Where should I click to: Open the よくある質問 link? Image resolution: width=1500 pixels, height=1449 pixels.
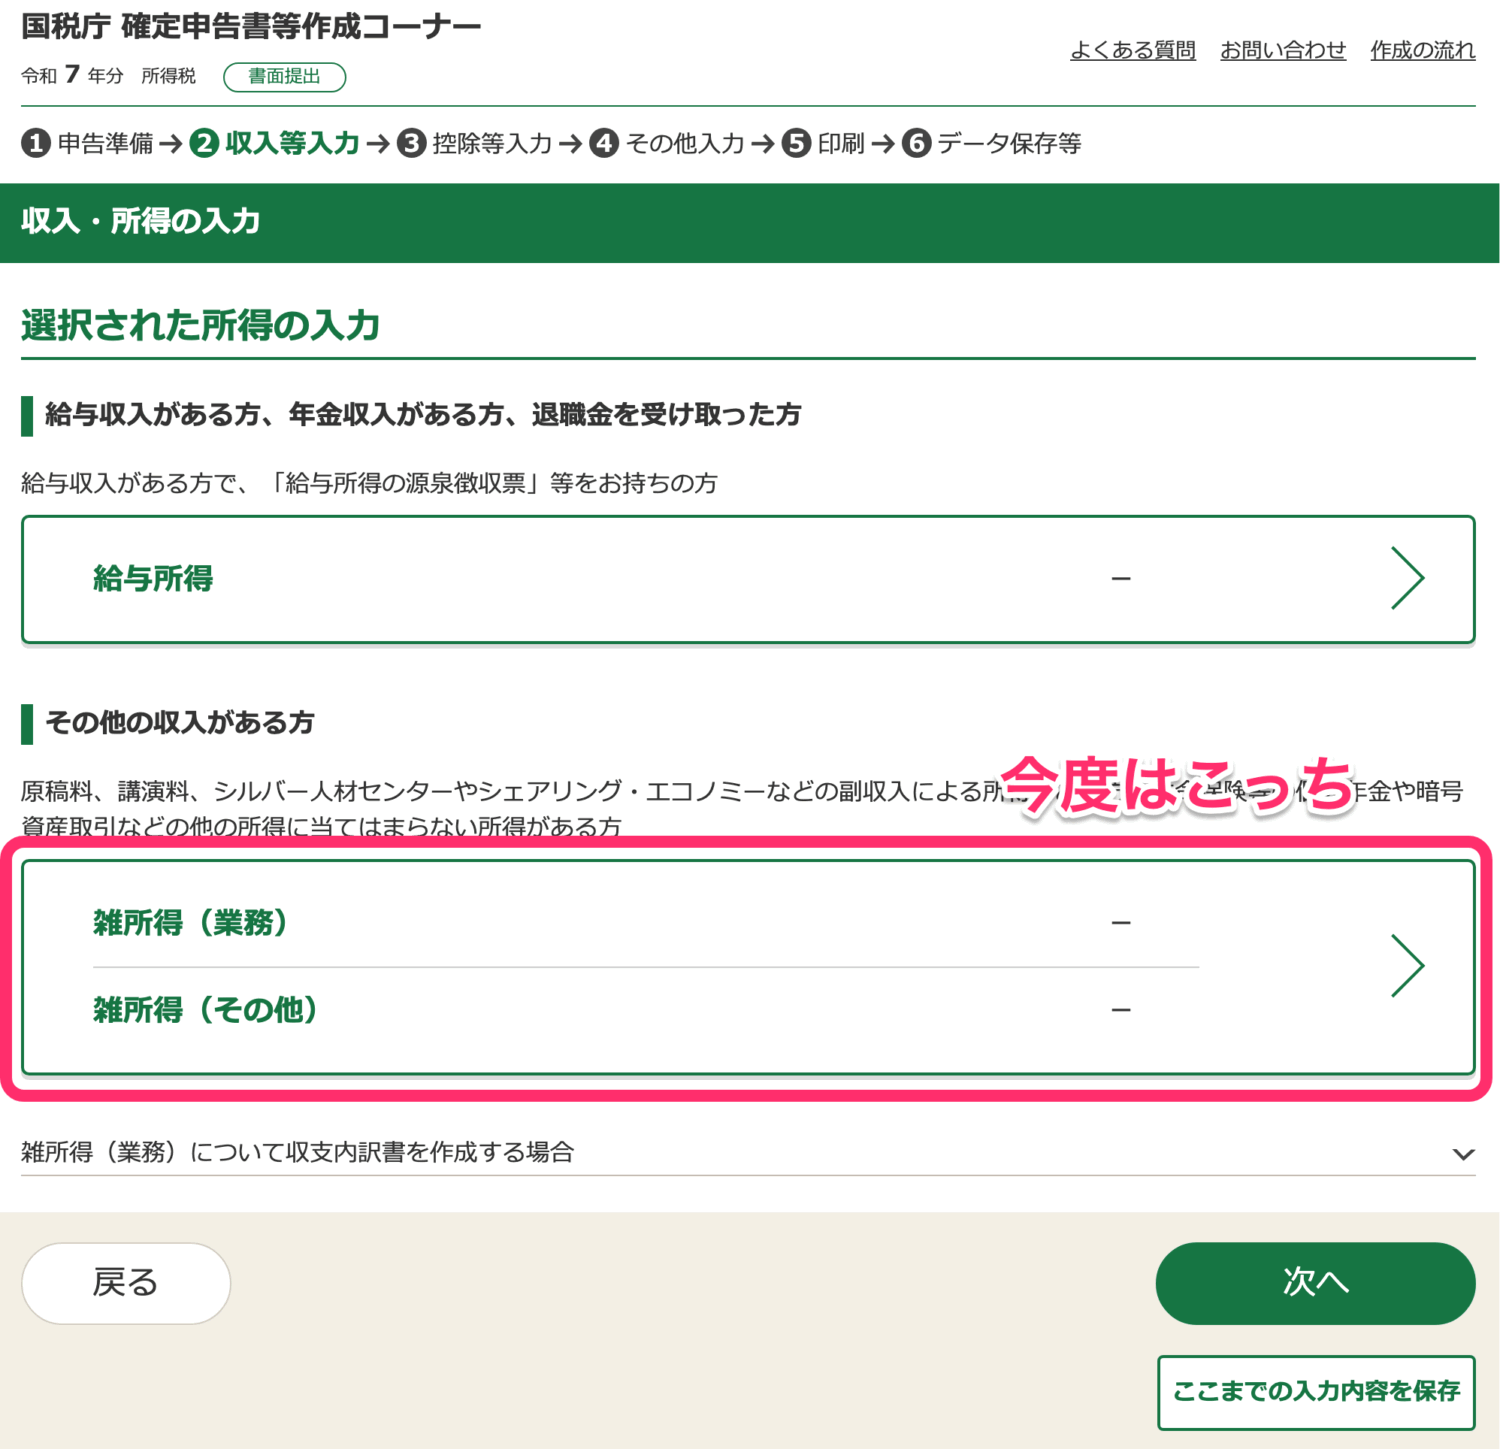pyautogui.click(x=1134, y=50)
